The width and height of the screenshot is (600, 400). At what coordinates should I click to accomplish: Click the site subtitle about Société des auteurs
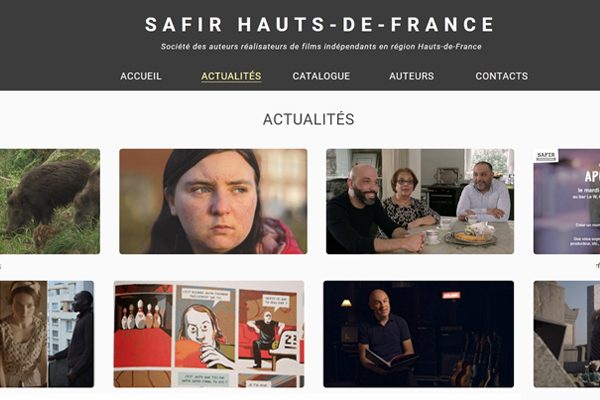point(321,47)
